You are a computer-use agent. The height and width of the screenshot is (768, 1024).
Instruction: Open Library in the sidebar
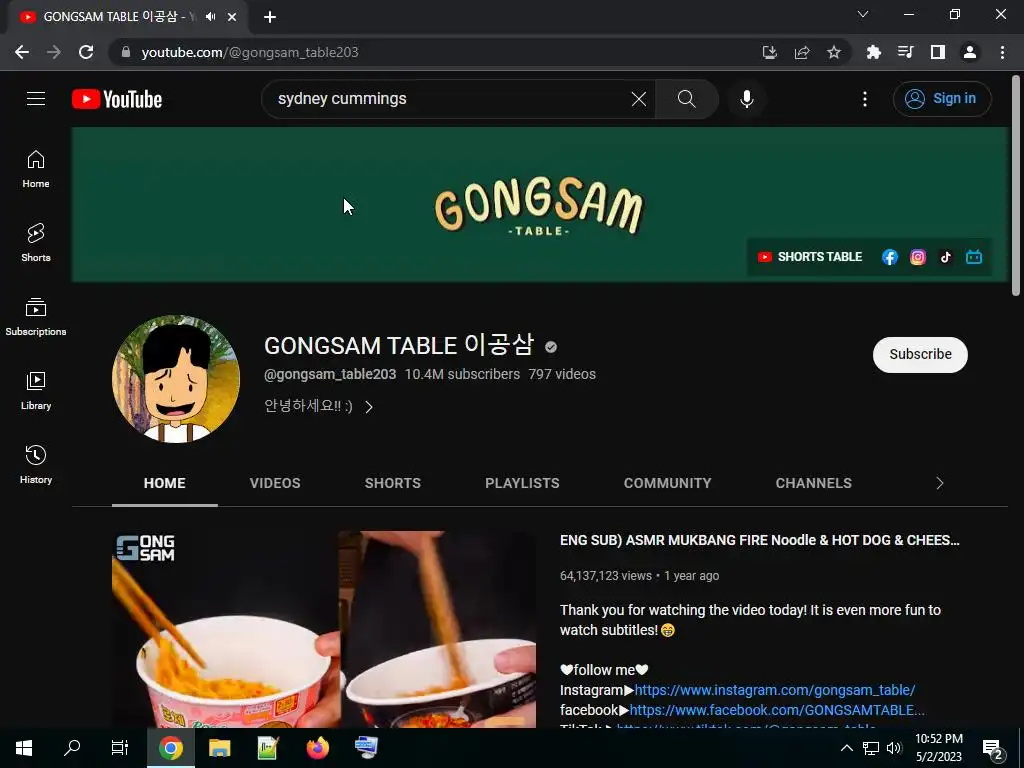point(36,391)
